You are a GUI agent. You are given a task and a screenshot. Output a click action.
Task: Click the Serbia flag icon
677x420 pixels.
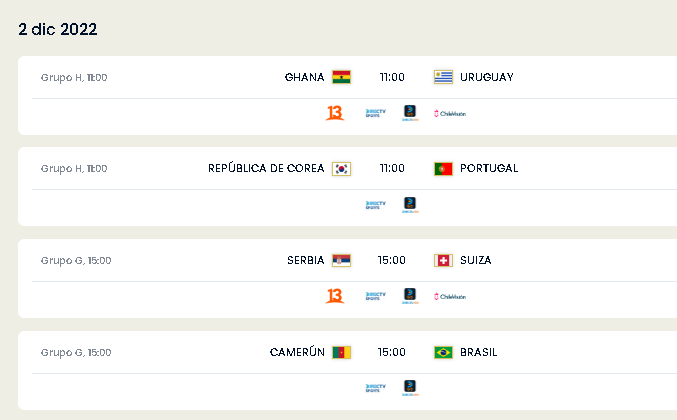click(341, 260)
